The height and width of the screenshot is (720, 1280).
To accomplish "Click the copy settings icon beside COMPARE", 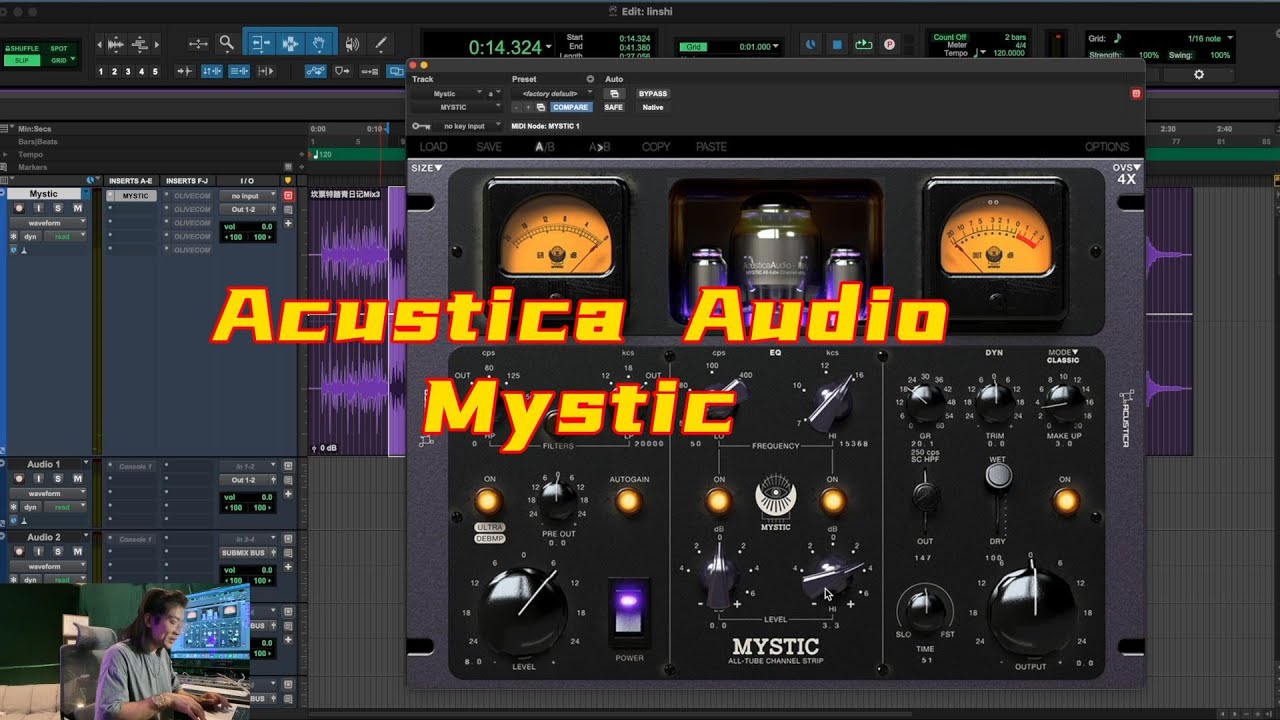I will (540, 107).
